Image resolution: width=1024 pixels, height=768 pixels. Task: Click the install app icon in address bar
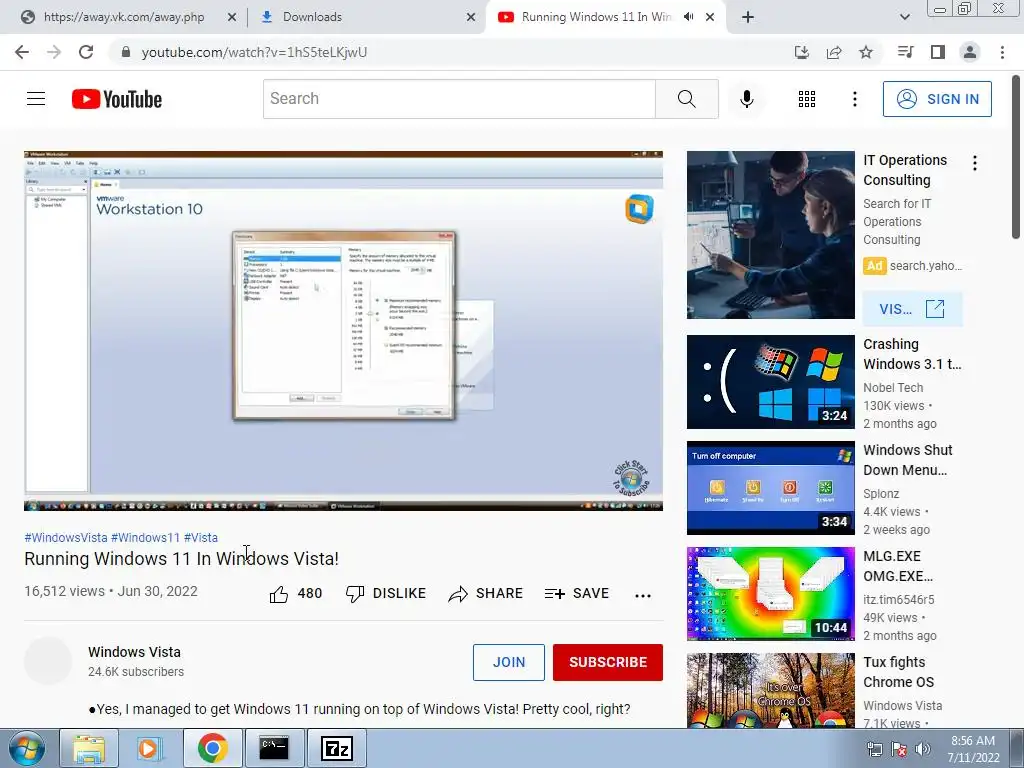pyautogui.click(x=801, y=52)
